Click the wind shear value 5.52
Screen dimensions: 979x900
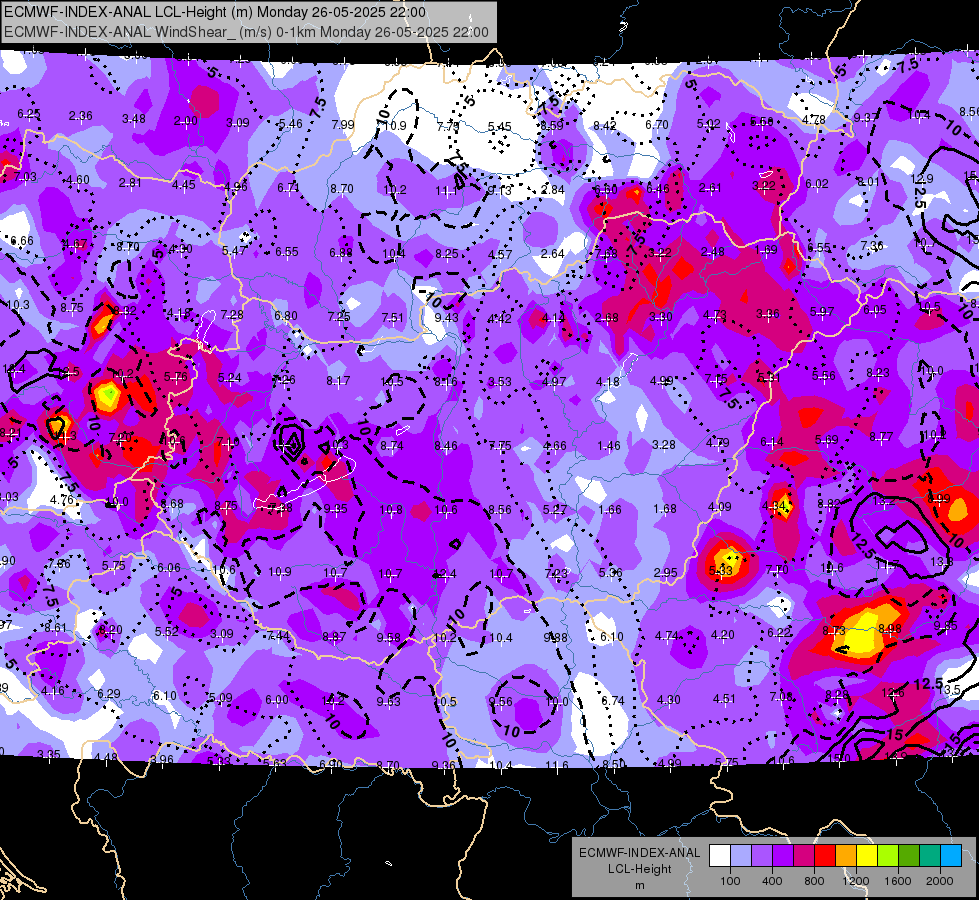coord(167,631)
